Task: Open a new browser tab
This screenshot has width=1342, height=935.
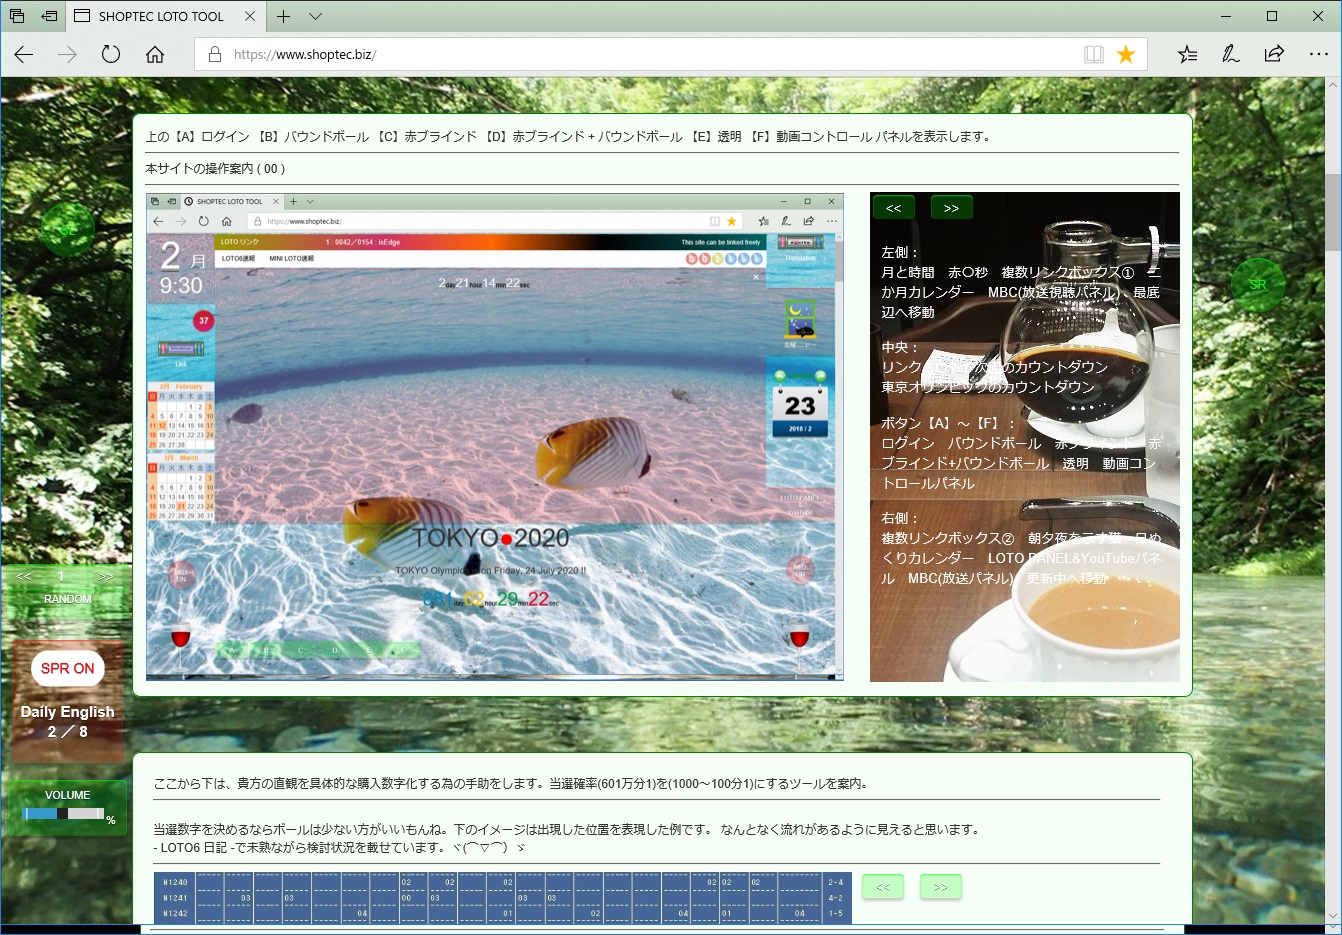Action: pos(284,16)
